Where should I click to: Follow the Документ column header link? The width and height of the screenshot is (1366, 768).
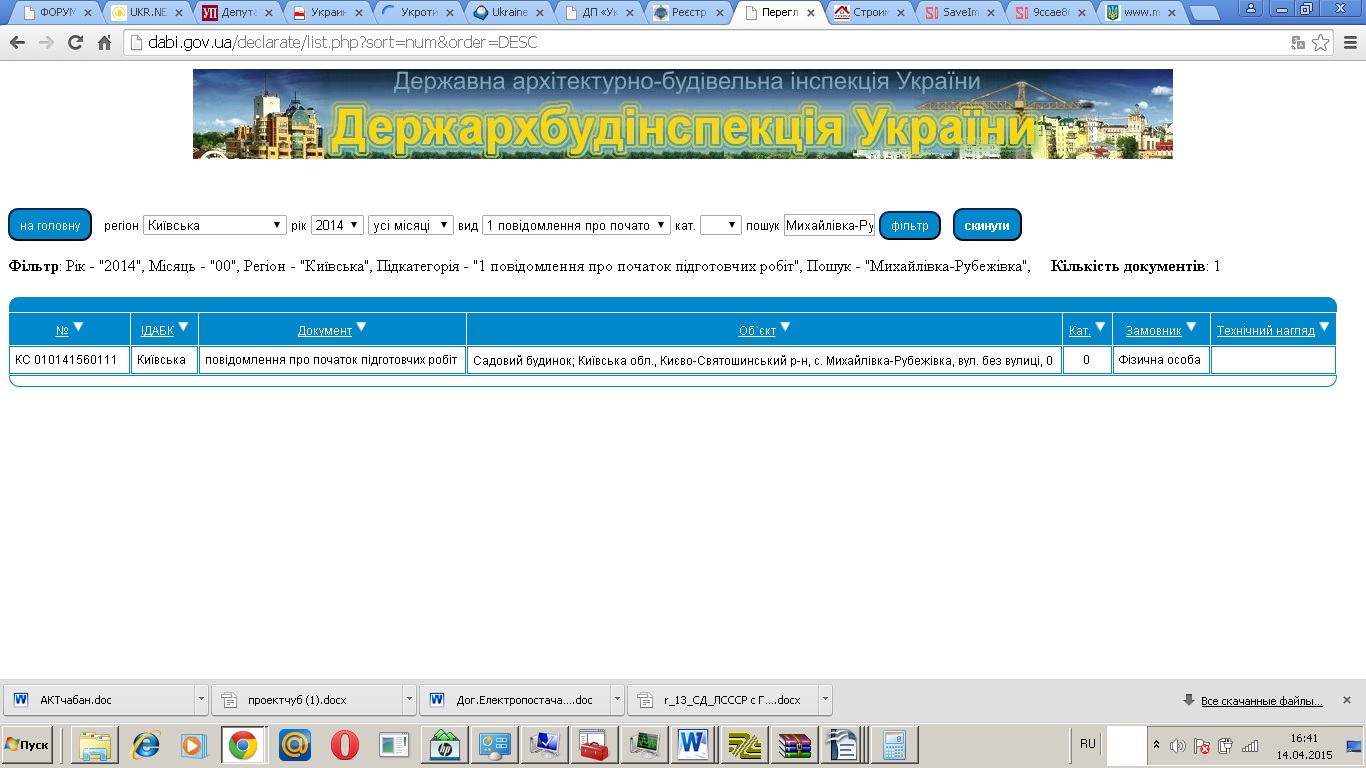click(x=325, y=330)
